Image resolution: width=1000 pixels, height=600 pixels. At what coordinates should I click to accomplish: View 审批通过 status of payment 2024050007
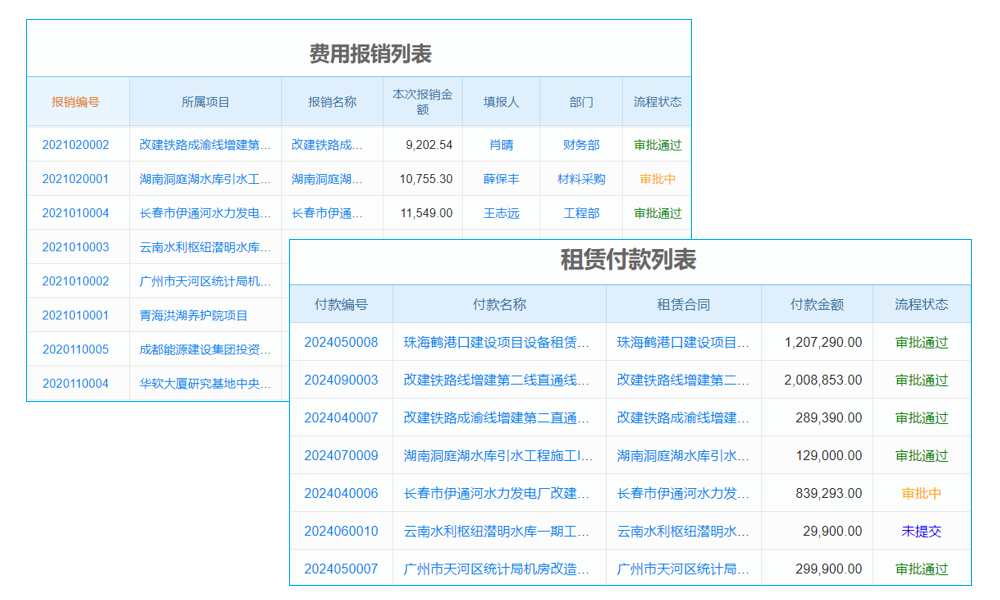tap(921, 569)
